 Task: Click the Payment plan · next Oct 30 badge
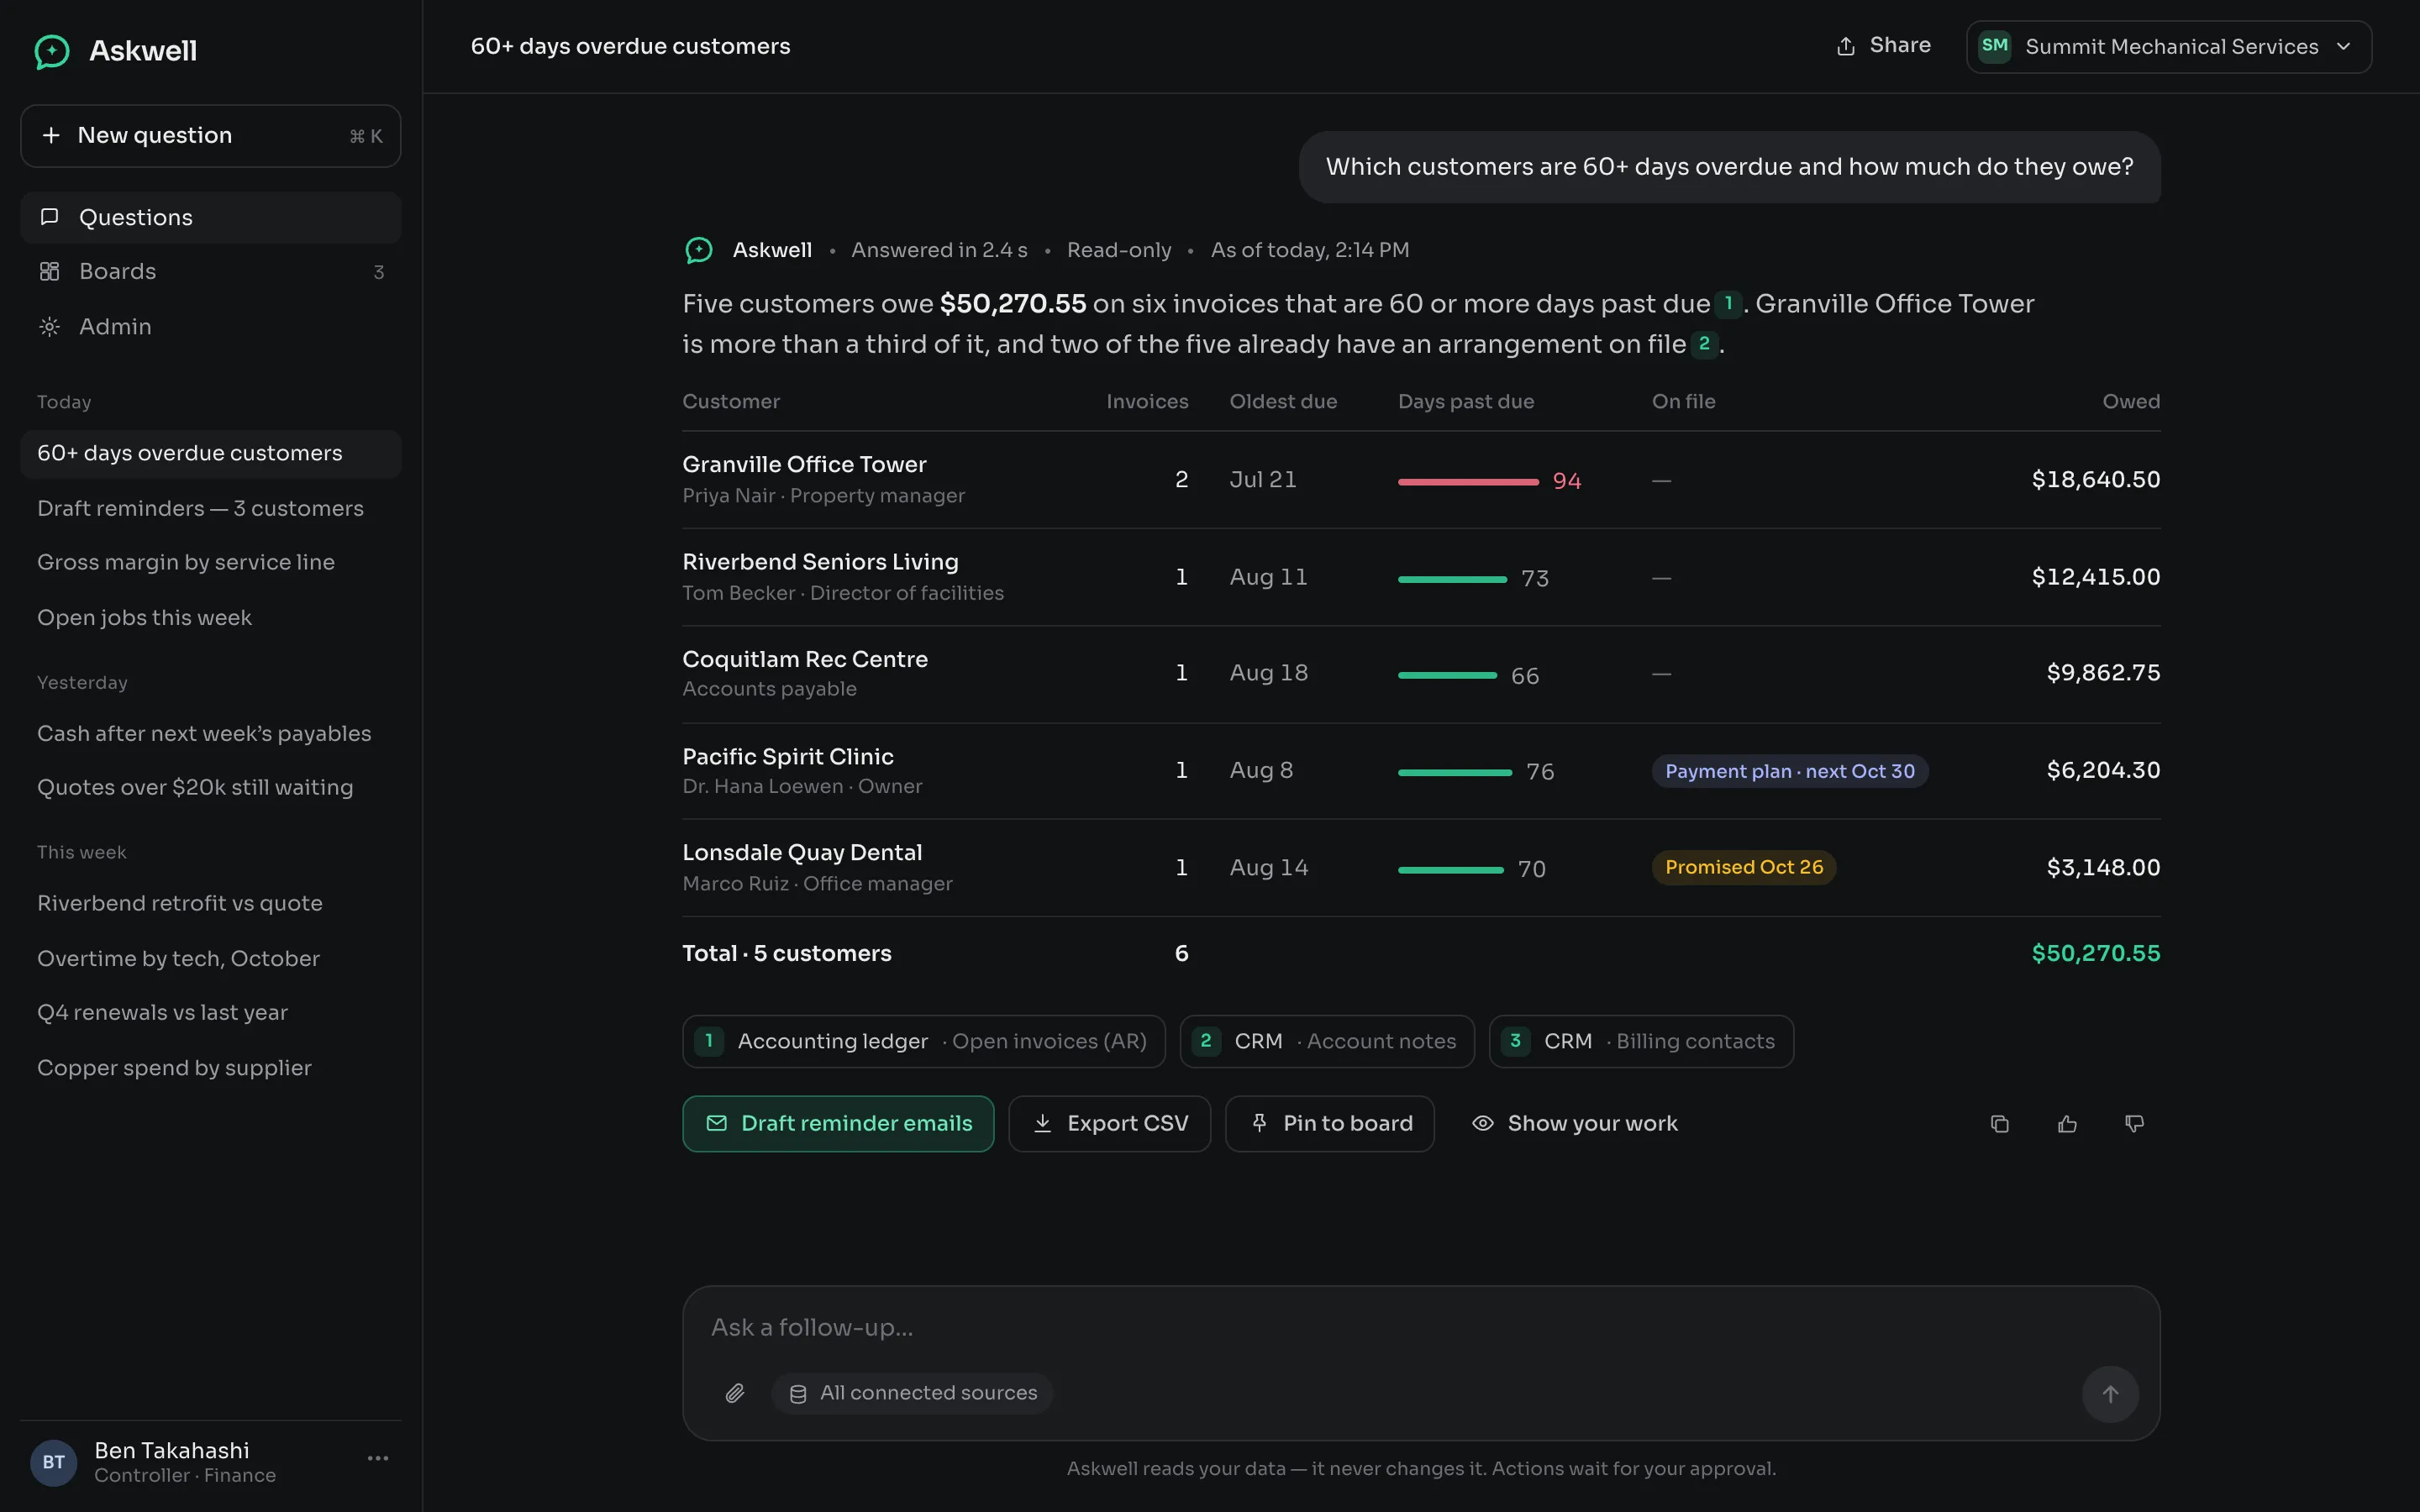(x=1790, y=771)
